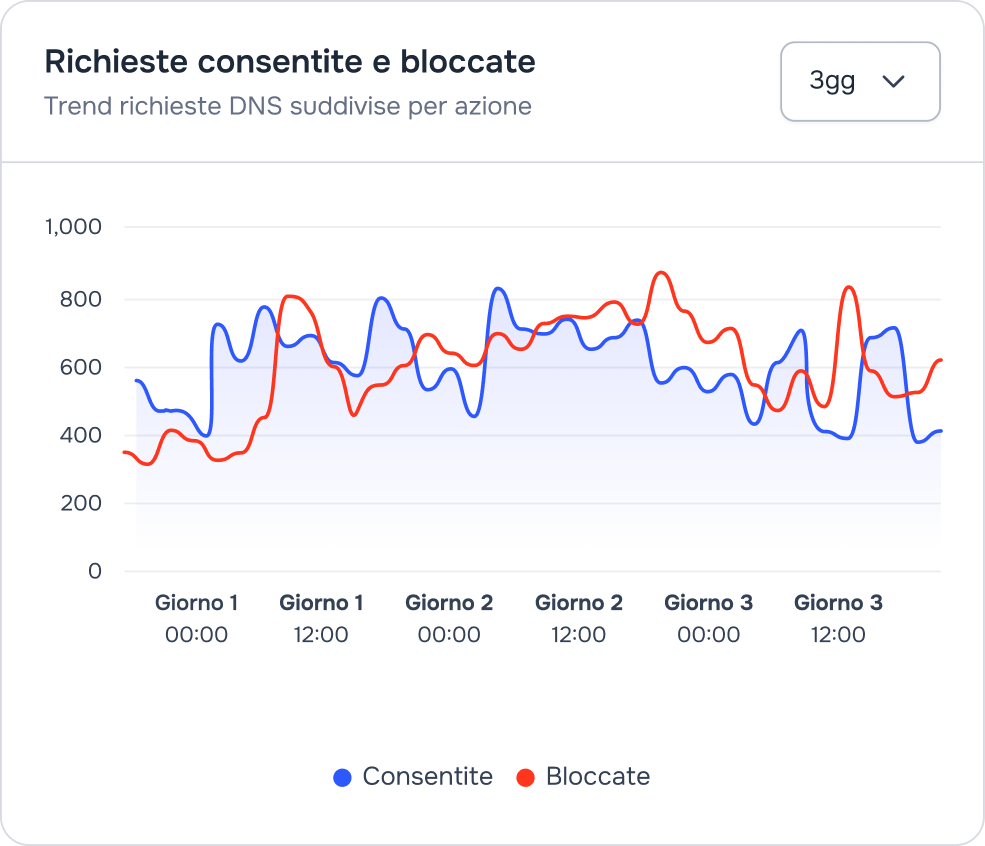Select the Giorno 2 12:00 axis label

coord(579,618)
